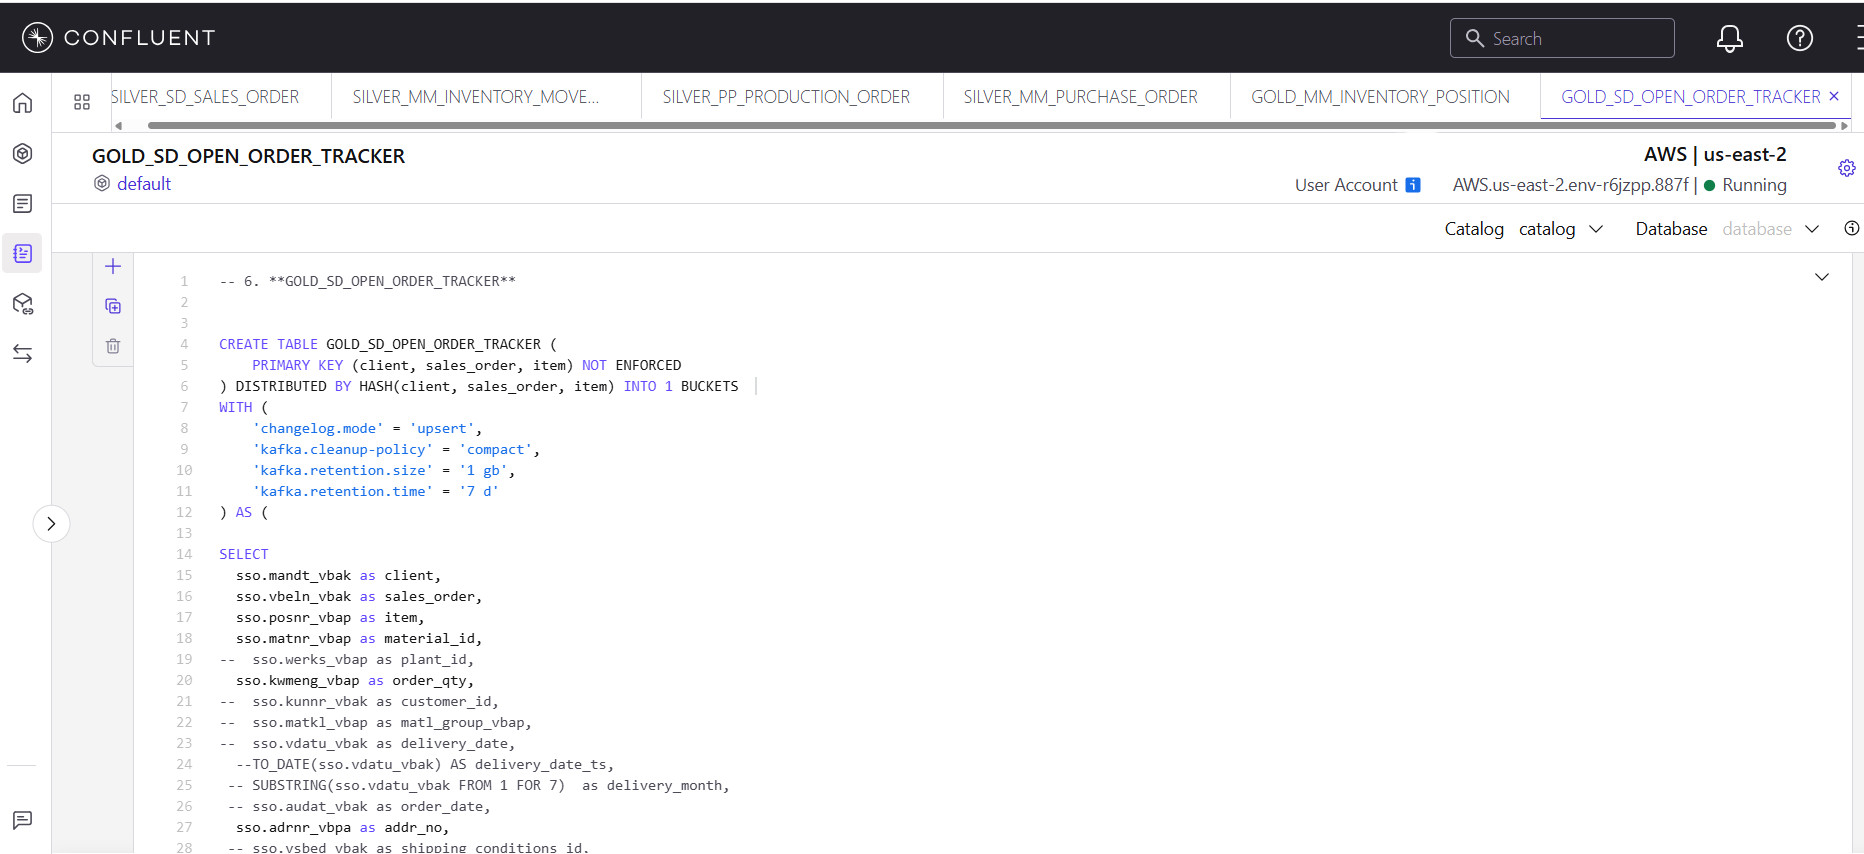Add a new cell with the plus icon
The height and width of the screenshot is (854, 1864).
click(113, 266)
